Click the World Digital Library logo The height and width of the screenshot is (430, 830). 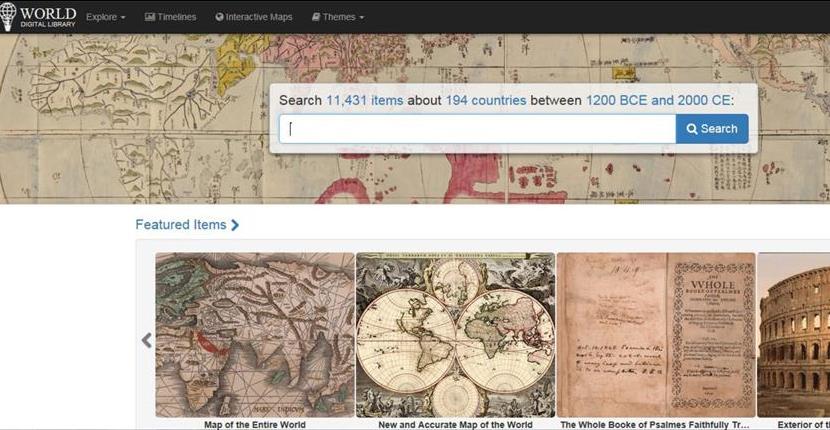tap(38, 16)
